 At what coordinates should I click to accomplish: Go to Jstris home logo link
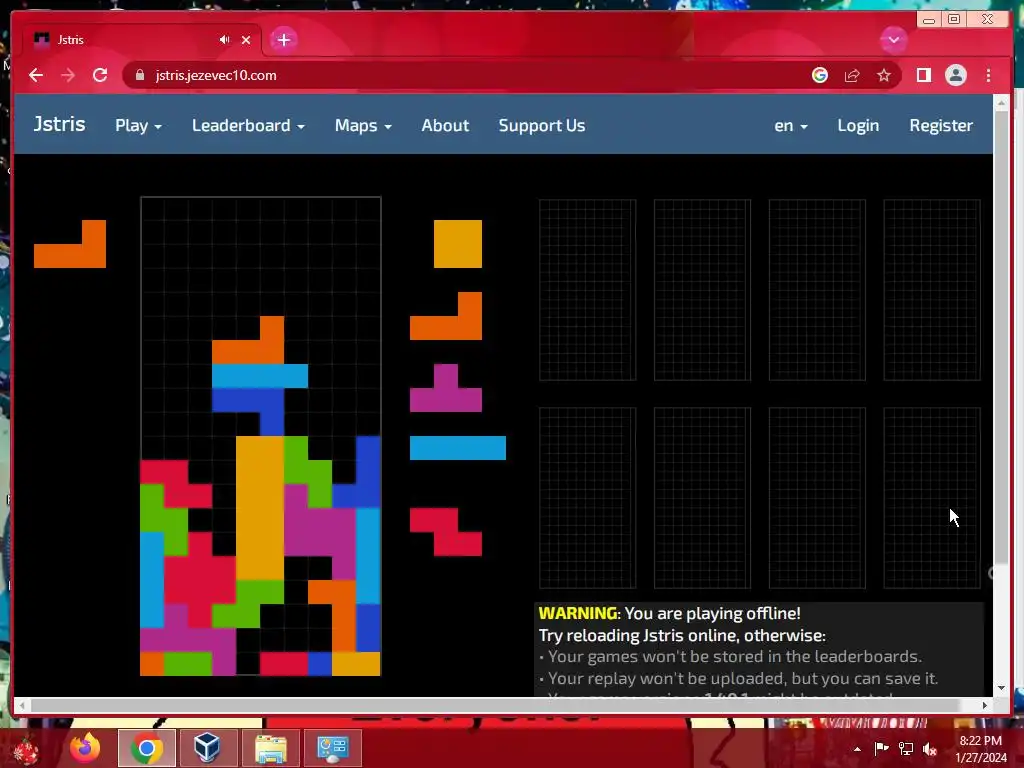tap(59, 124)
